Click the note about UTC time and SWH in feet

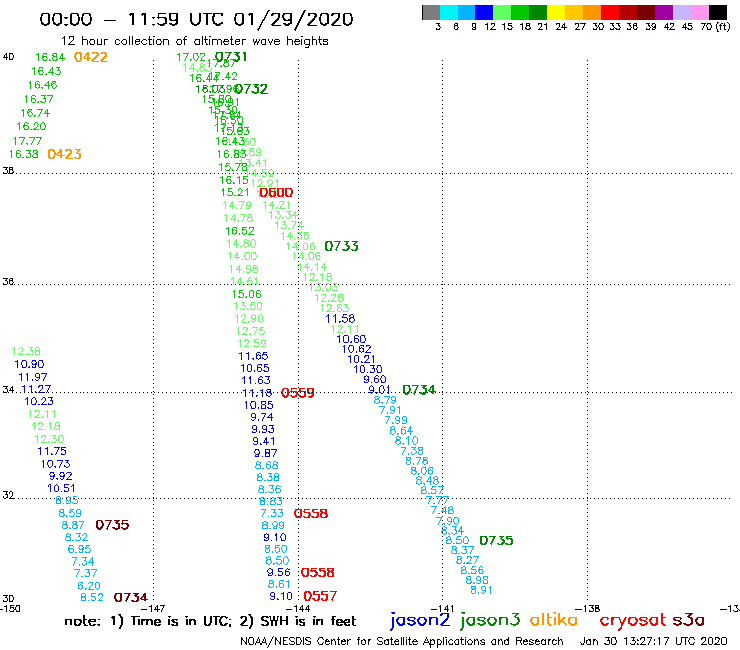tap(210, 622)
